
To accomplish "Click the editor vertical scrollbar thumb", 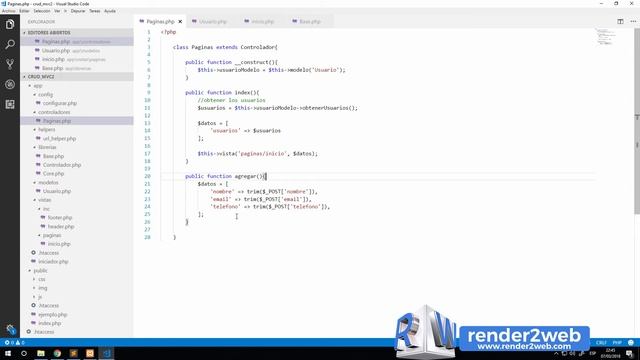I will tap(637, 121).
